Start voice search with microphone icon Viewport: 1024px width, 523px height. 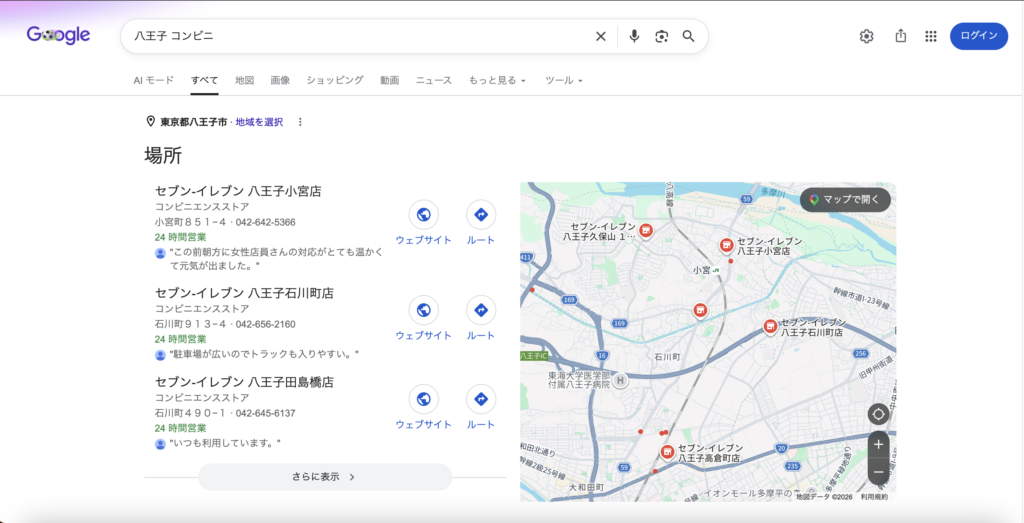click(634, 37)
